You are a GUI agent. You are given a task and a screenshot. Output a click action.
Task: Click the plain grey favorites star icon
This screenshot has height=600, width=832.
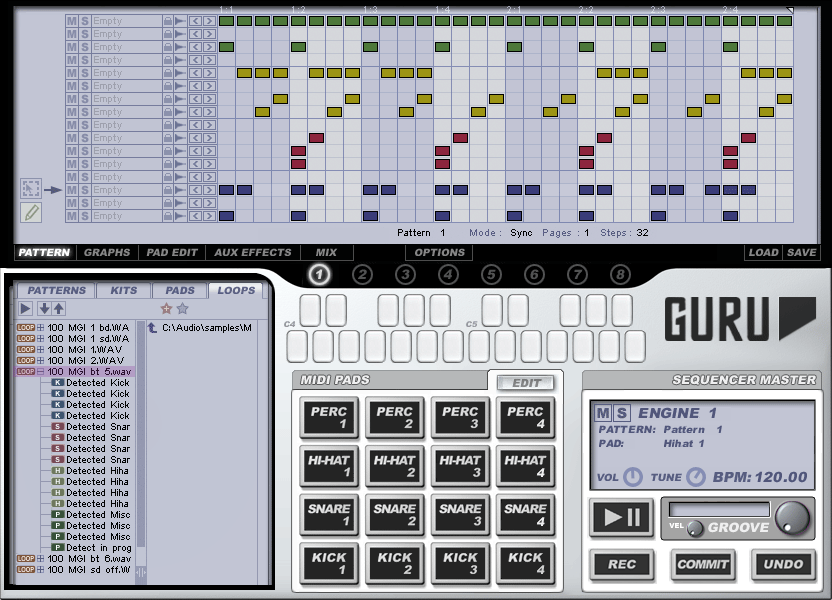coord(183,308)
